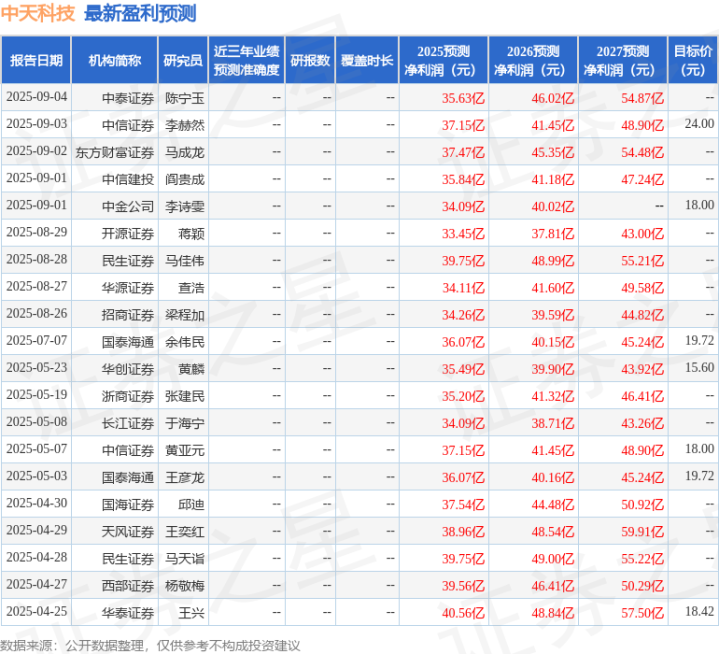The image size is (719, 654).
Task: Click the 中天科技 stock name title
Action: 38,14
